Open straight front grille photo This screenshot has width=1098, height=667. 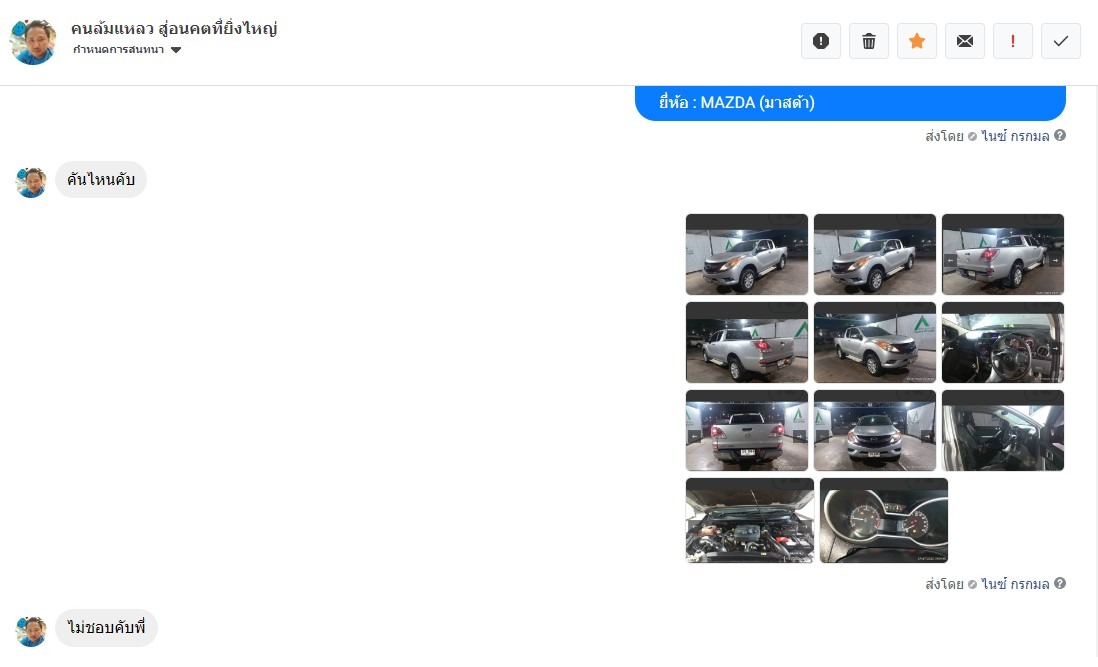click(x=875, y=430)
